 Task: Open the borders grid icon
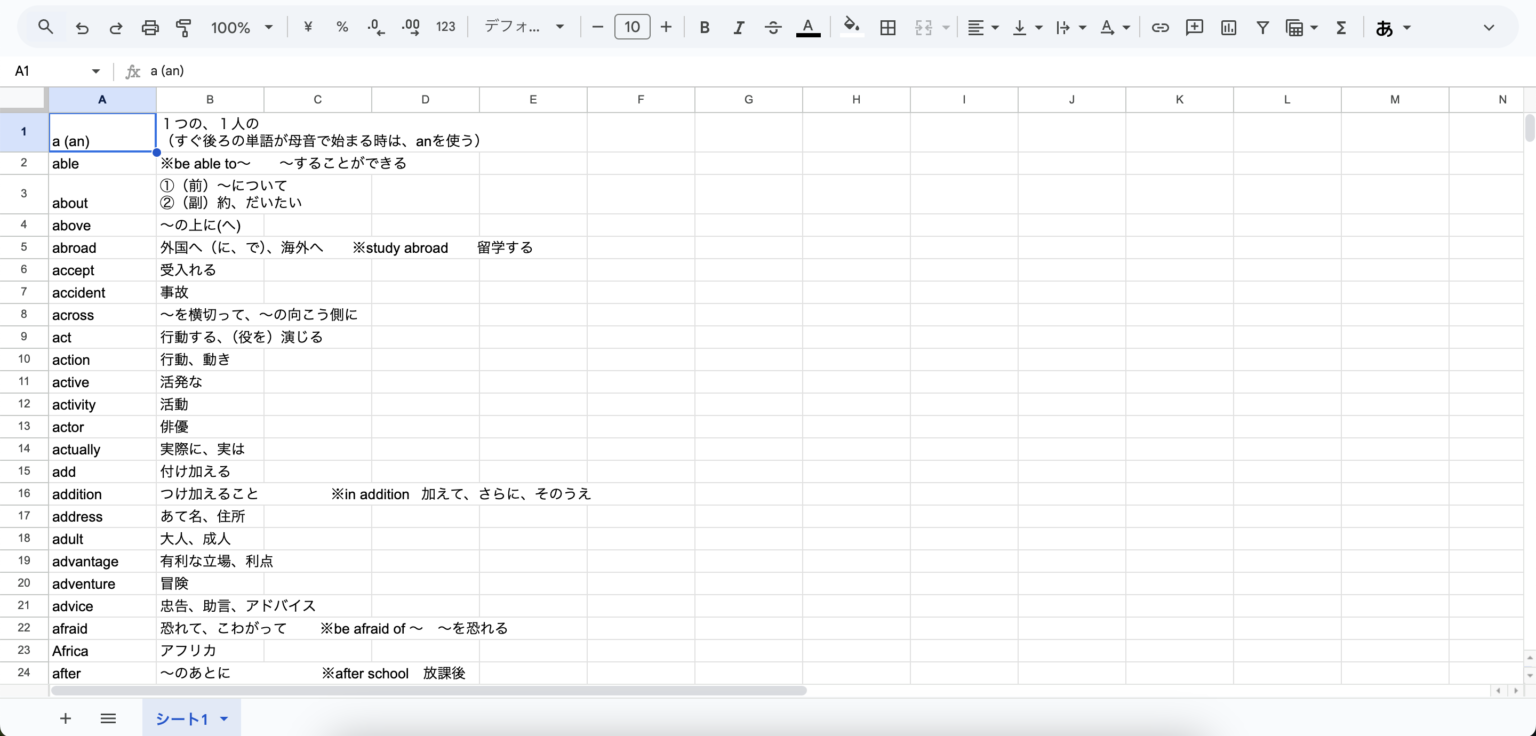coord(887,28)
